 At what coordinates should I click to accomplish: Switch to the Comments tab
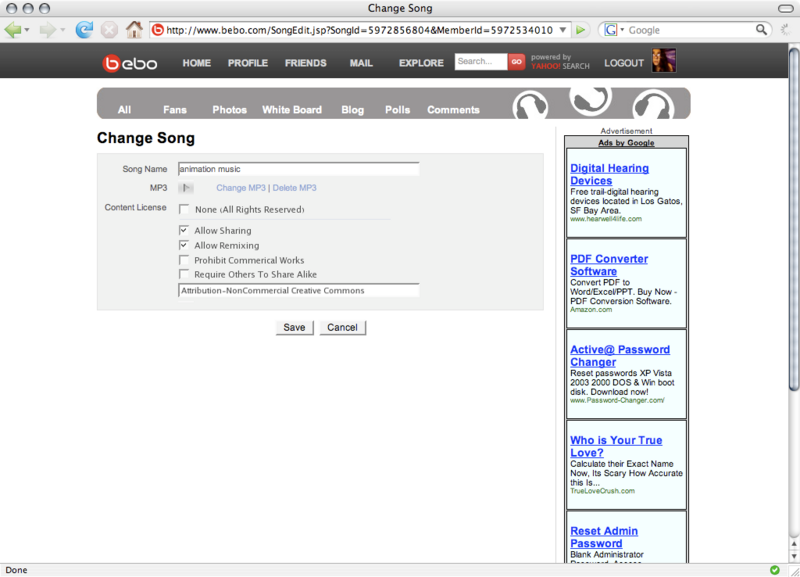point(453,110)
